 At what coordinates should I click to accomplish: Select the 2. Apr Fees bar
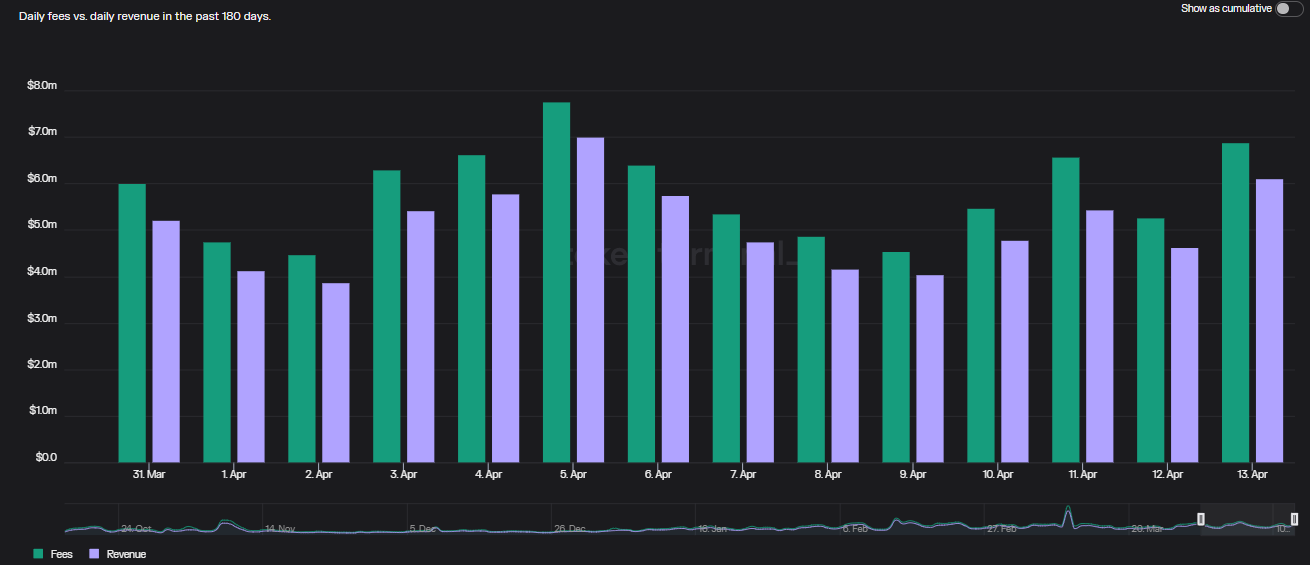click(302, 359)
